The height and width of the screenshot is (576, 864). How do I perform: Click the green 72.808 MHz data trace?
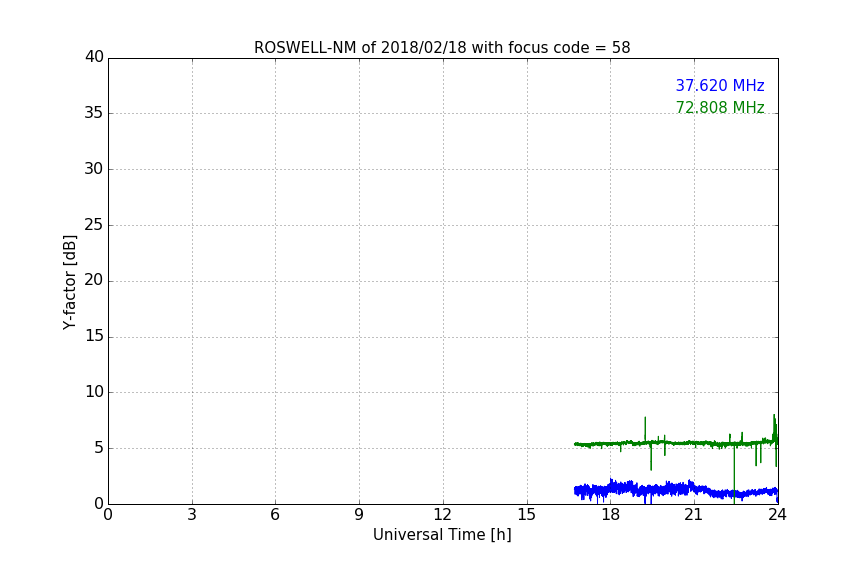click(678, 443)
